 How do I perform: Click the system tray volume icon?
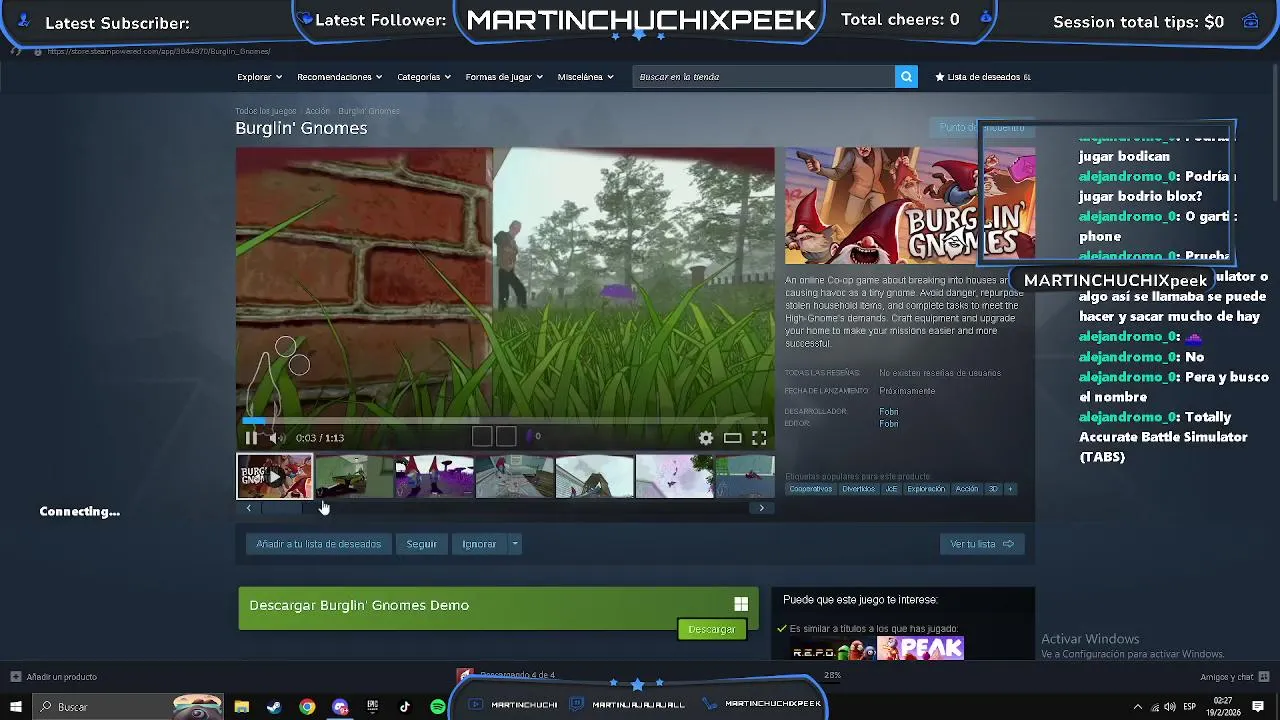tap(1169, 707)
